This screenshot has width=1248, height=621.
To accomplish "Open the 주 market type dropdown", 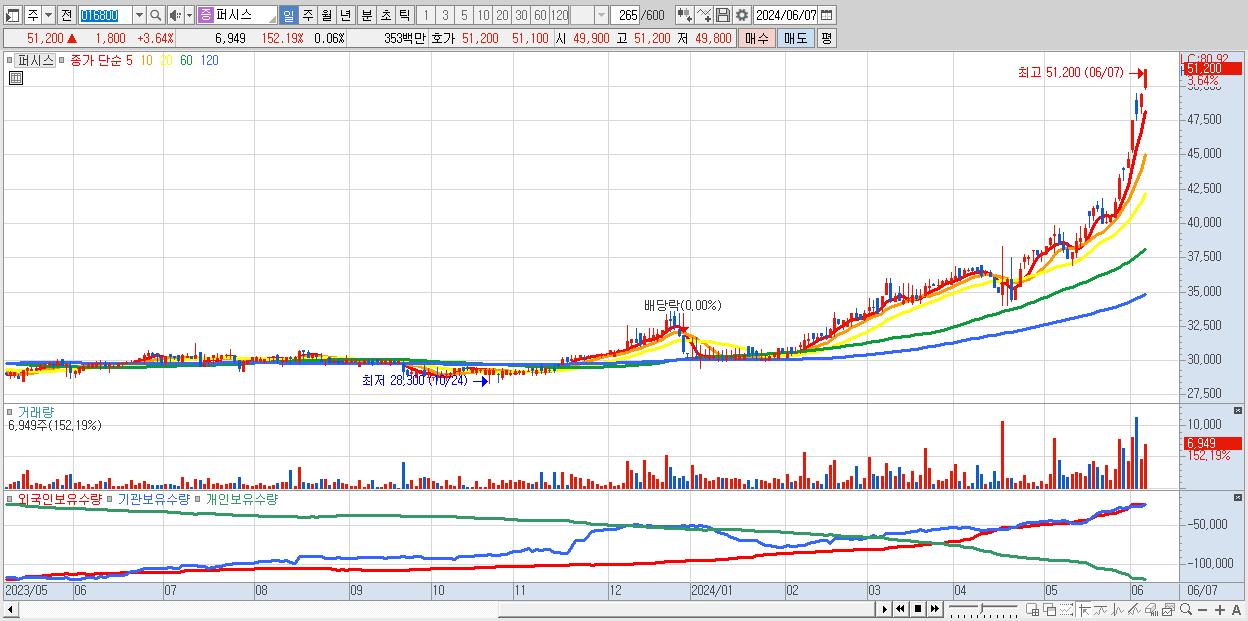I will [48, 15].
